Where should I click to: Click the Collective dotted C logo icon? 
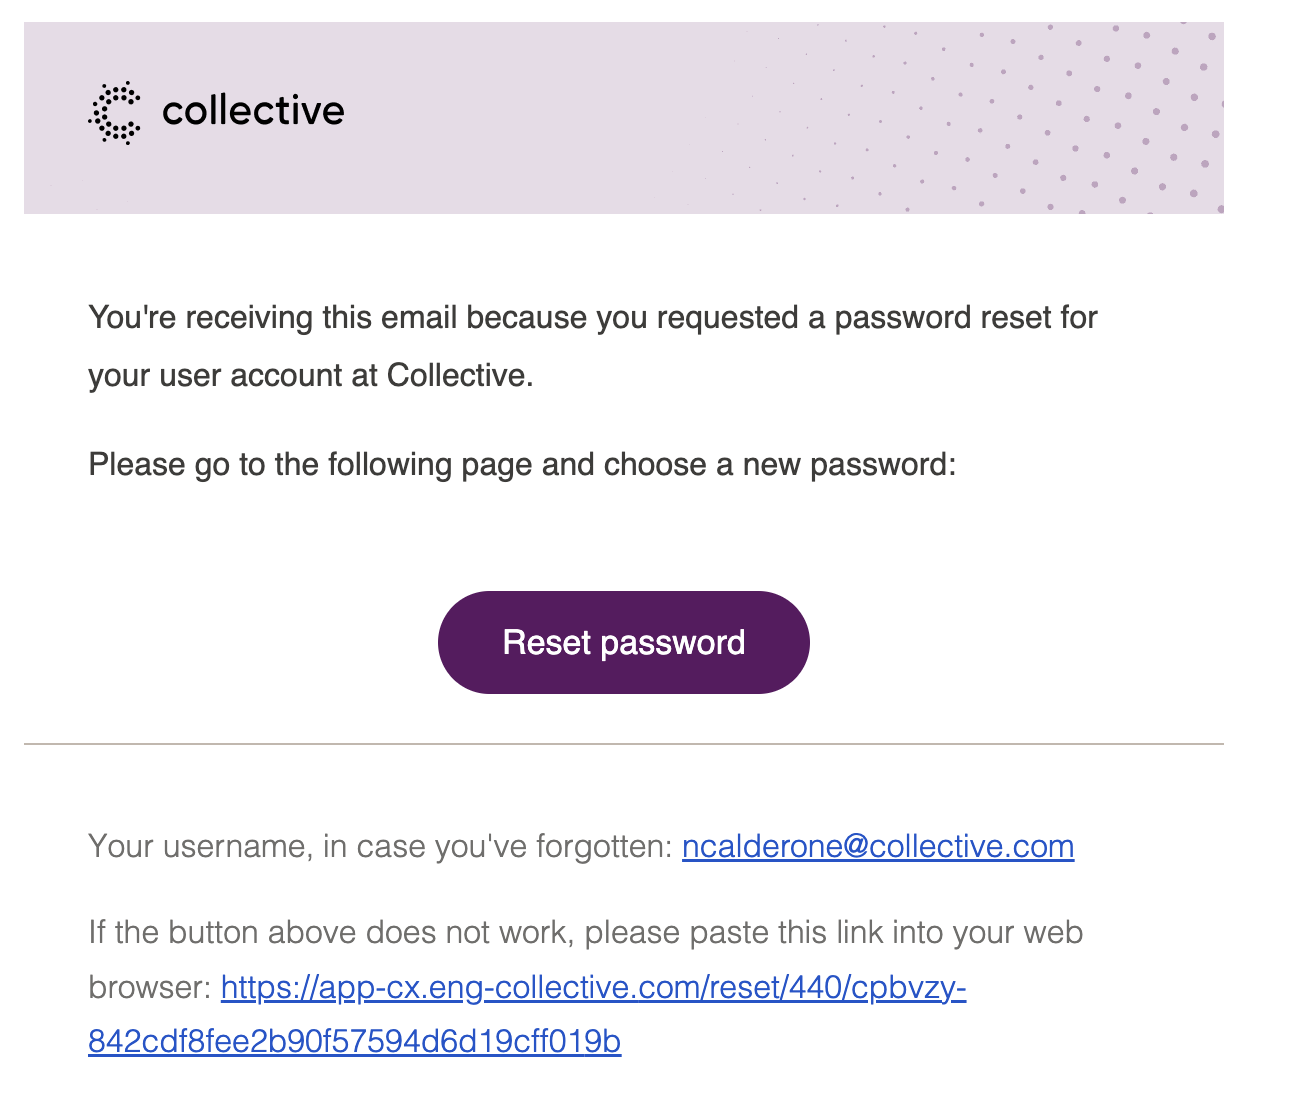coord(114,113)
